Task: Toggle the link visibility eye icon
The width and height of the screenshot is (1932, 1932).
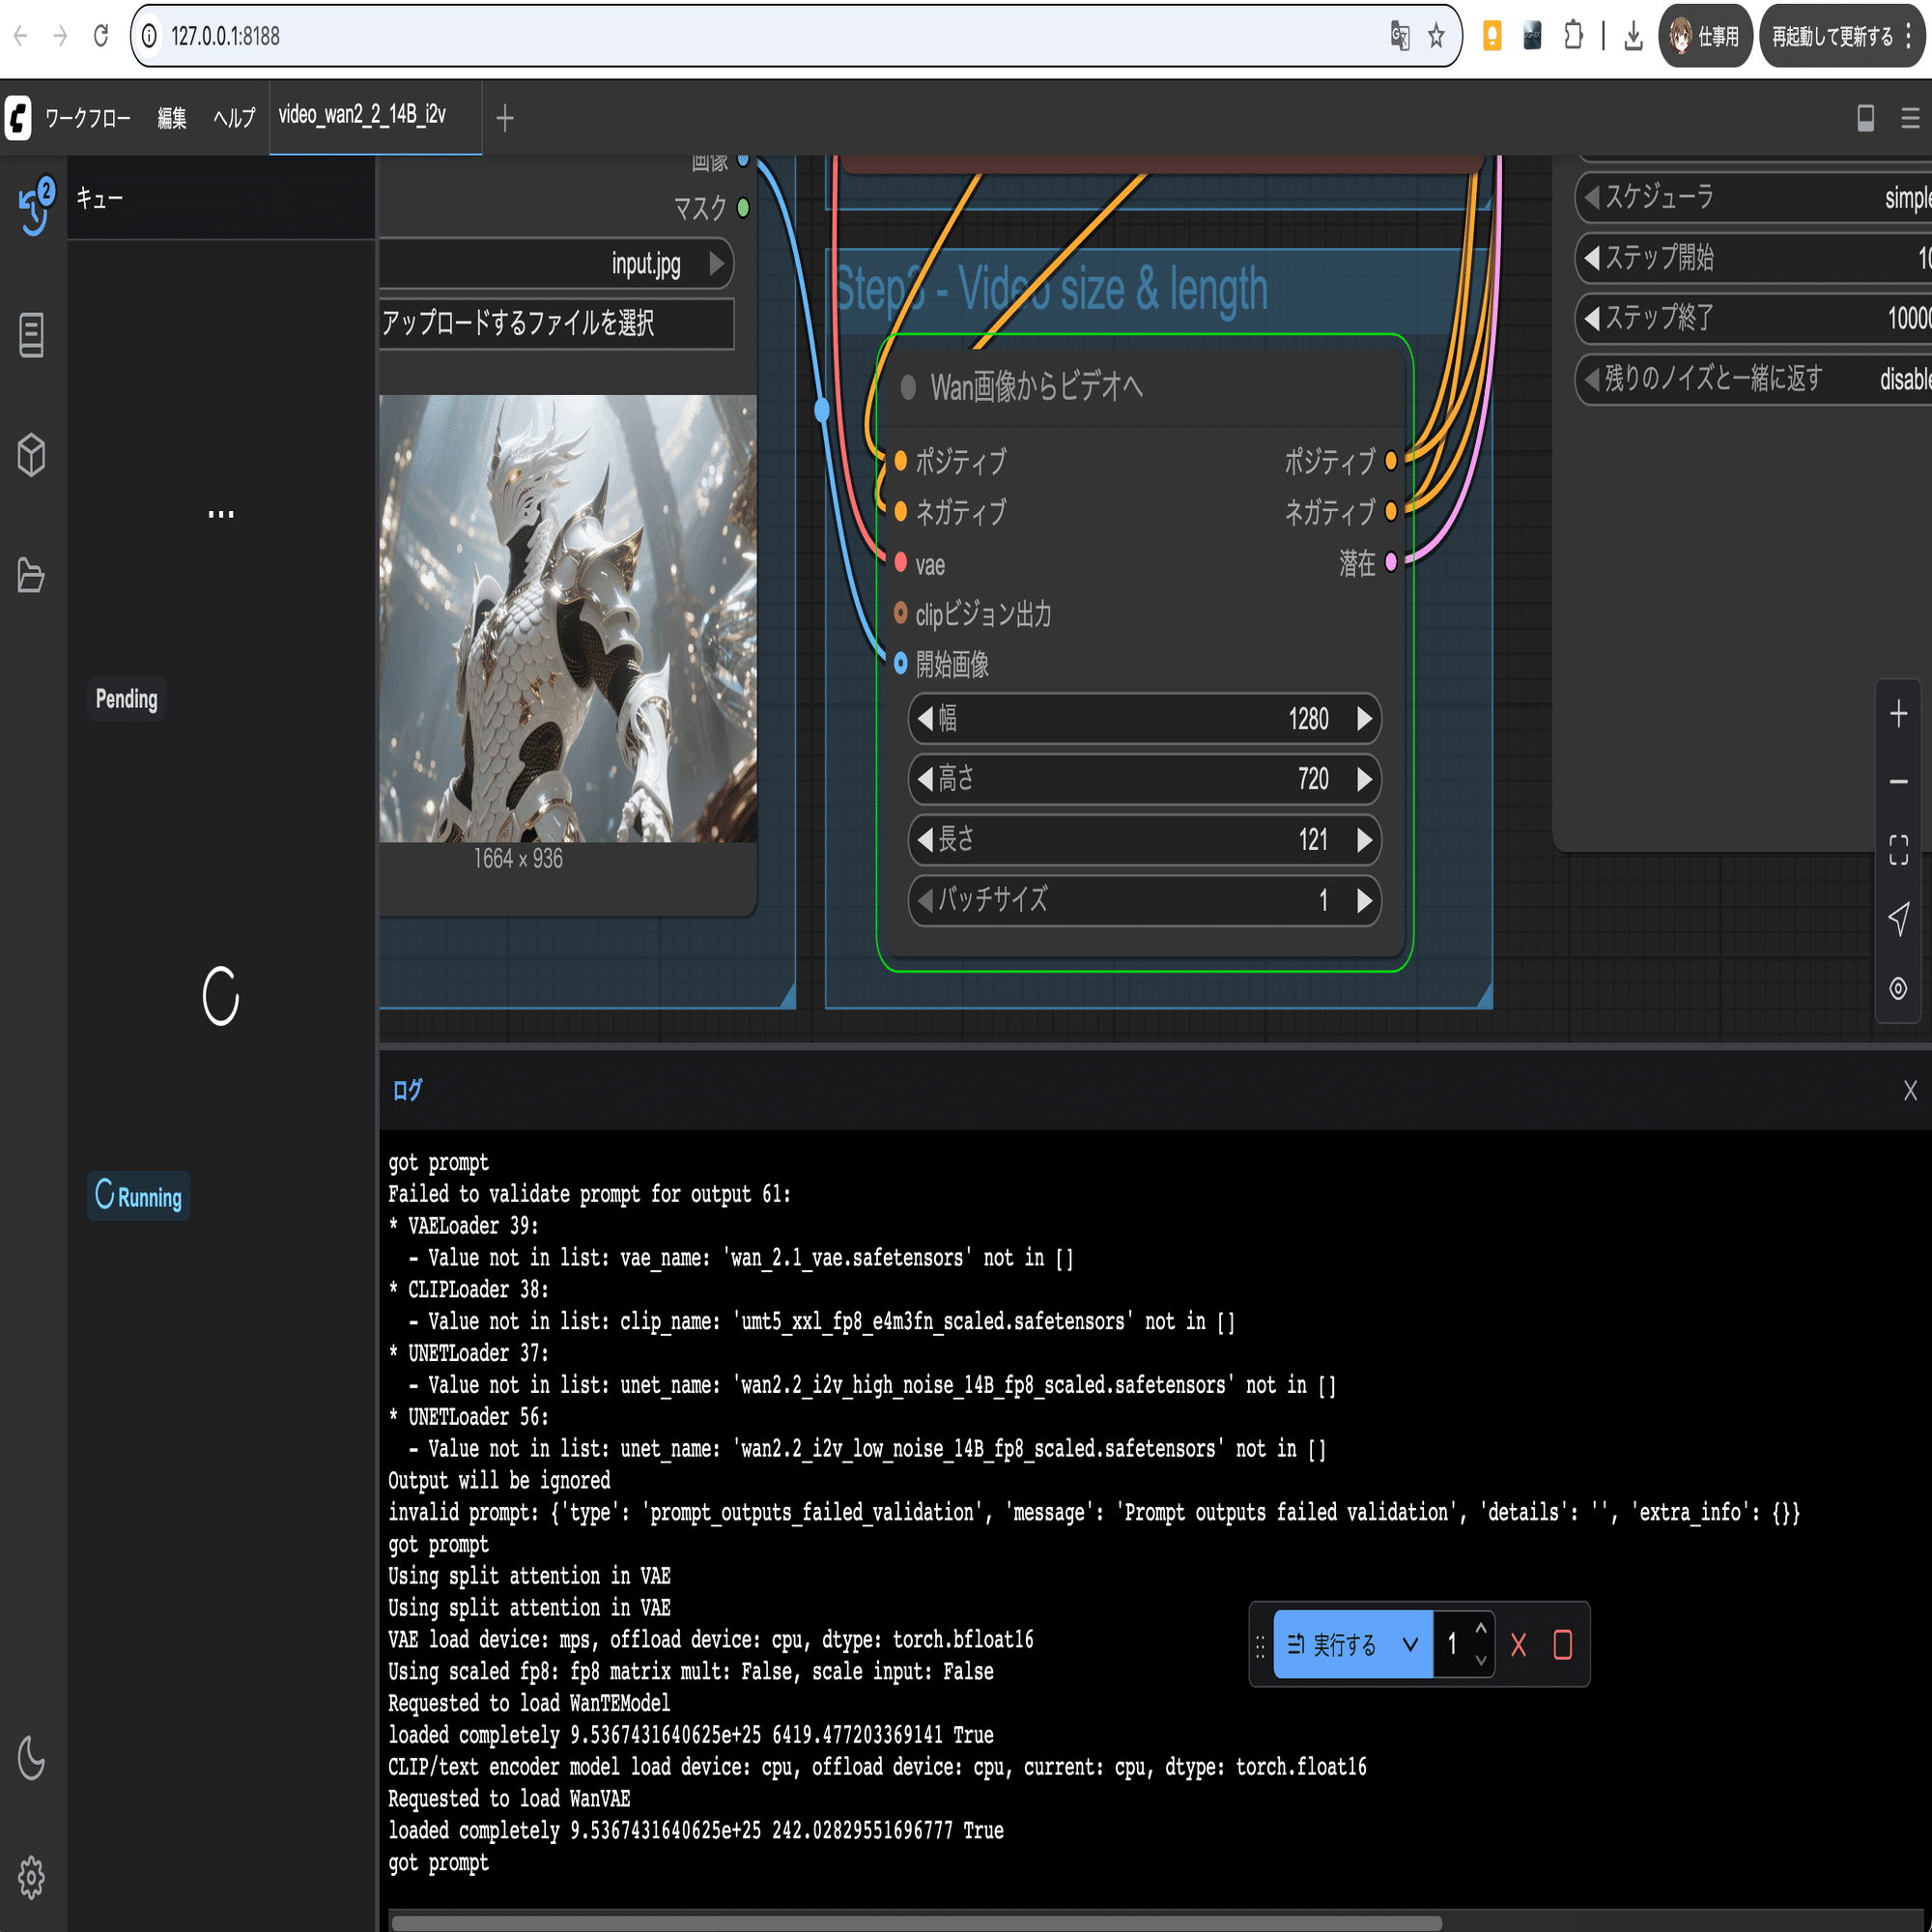Action: pyautogui.click(x=1898, y=988)
